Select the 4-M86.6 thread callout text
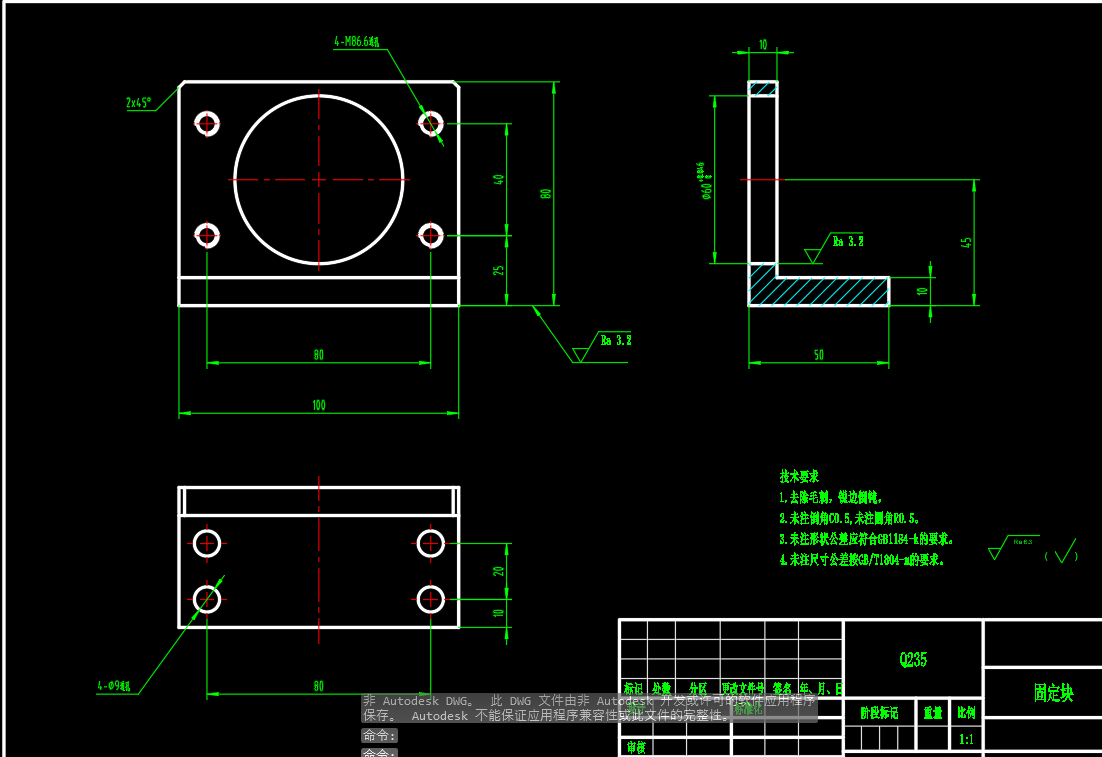The width and height of the screenshot is (1102, 757). tap(356, 41)
